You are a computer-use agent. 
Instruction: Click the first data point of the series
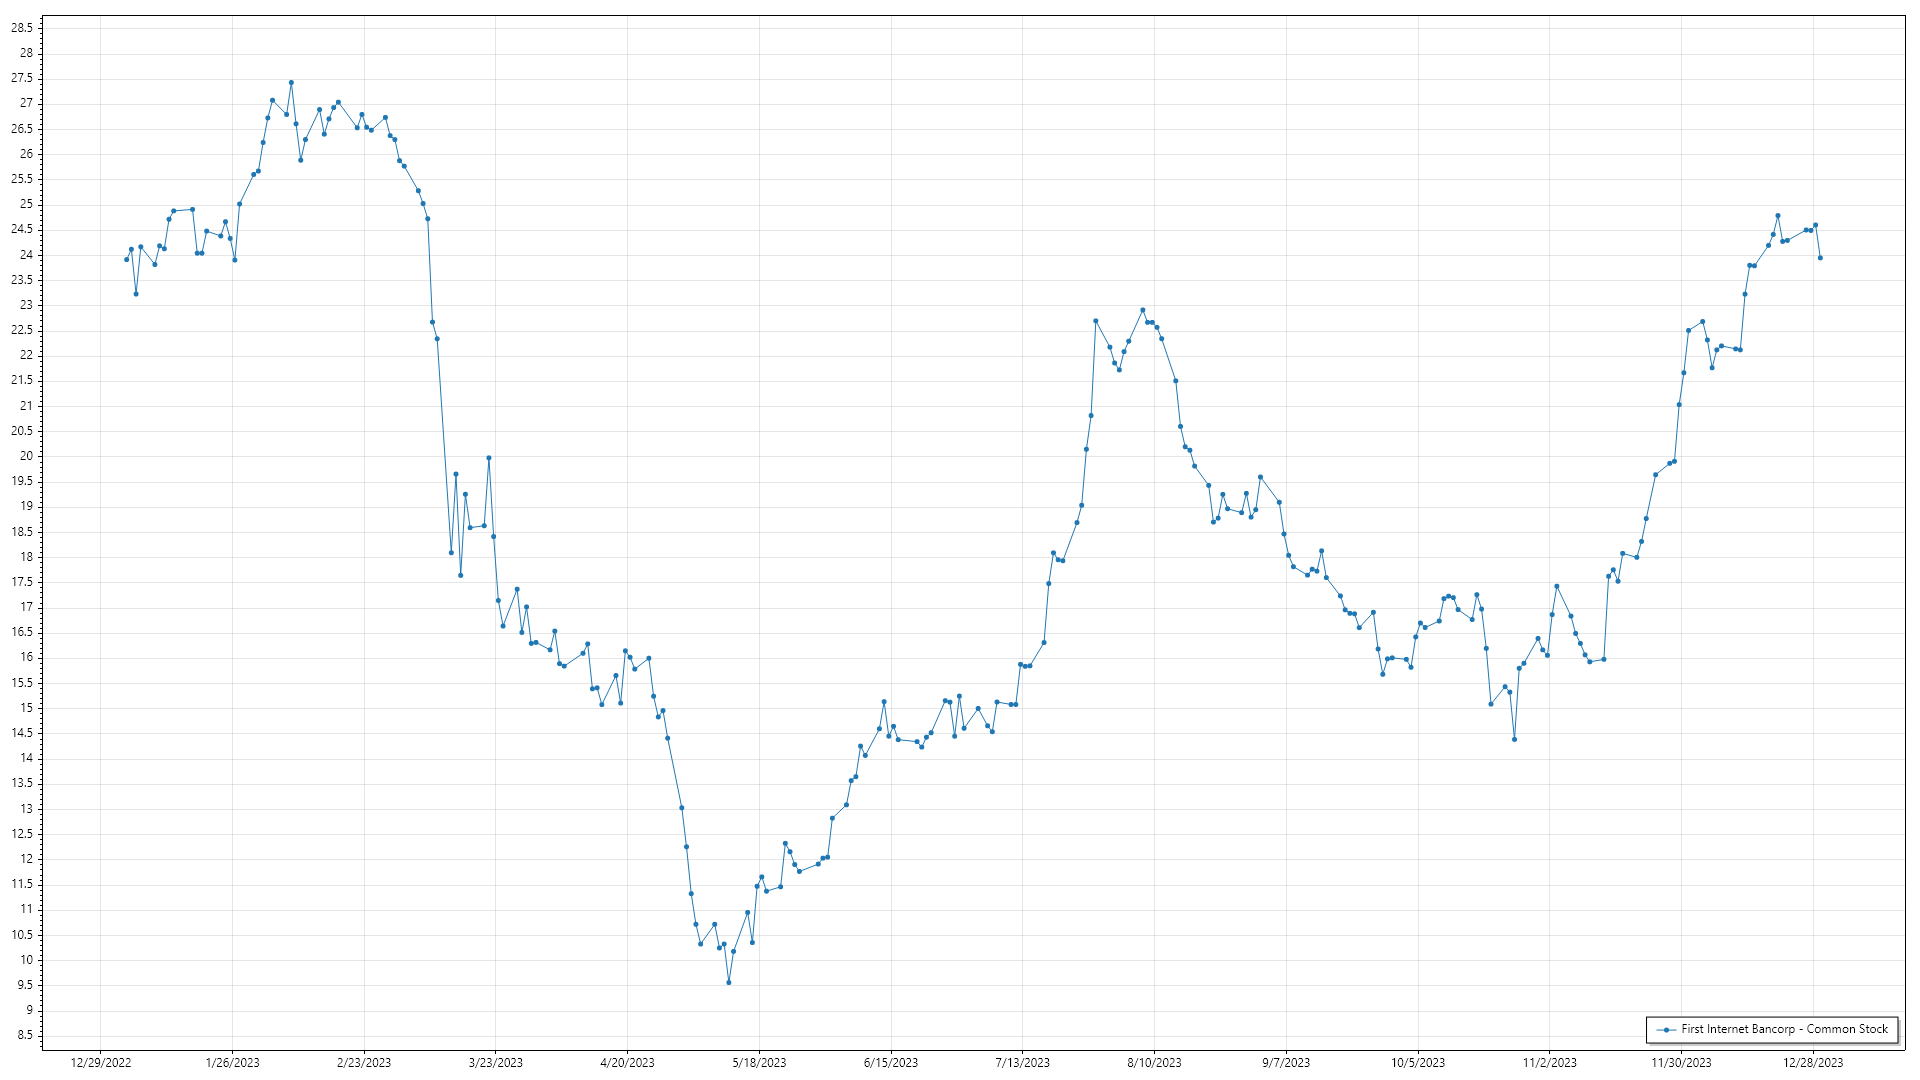point(126,259)
